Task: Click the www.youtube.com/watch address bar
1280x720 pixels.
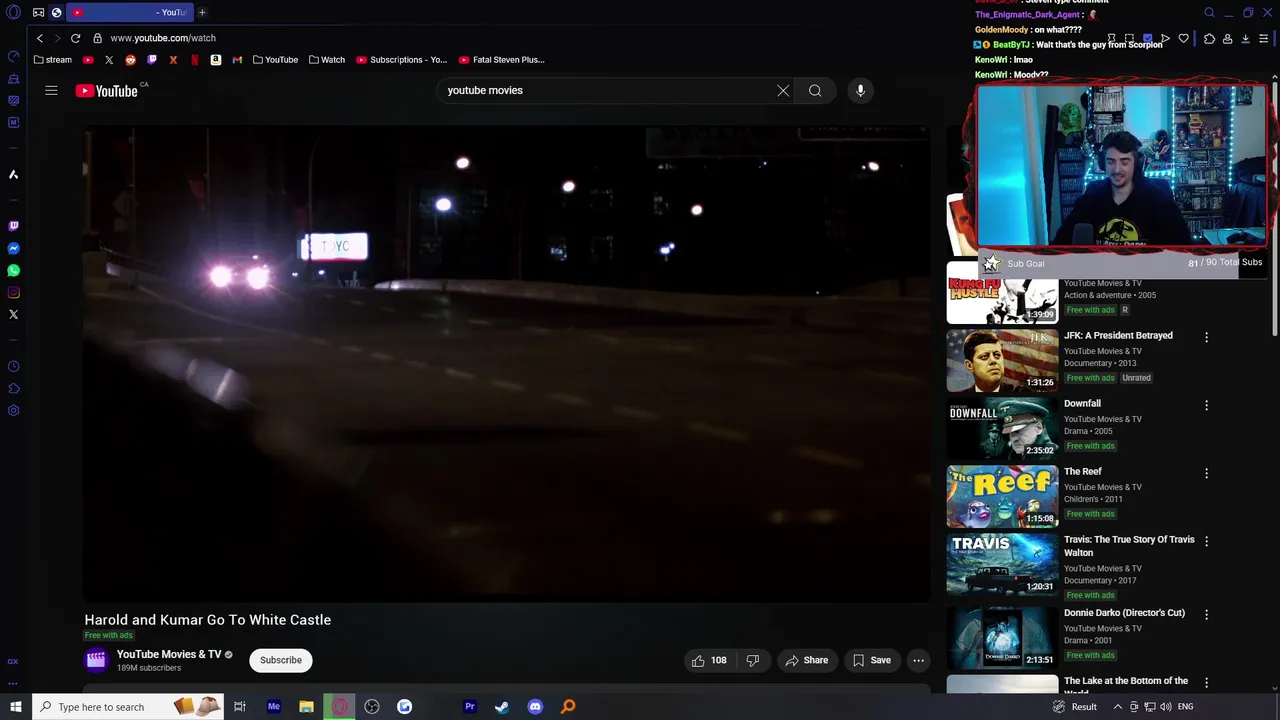Action: point(163,38)
